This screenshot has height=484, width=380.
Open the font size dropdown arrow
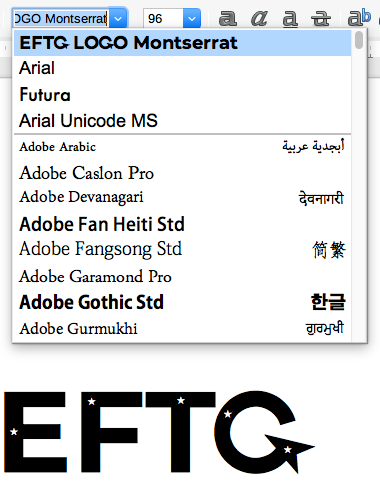[192, 19]
